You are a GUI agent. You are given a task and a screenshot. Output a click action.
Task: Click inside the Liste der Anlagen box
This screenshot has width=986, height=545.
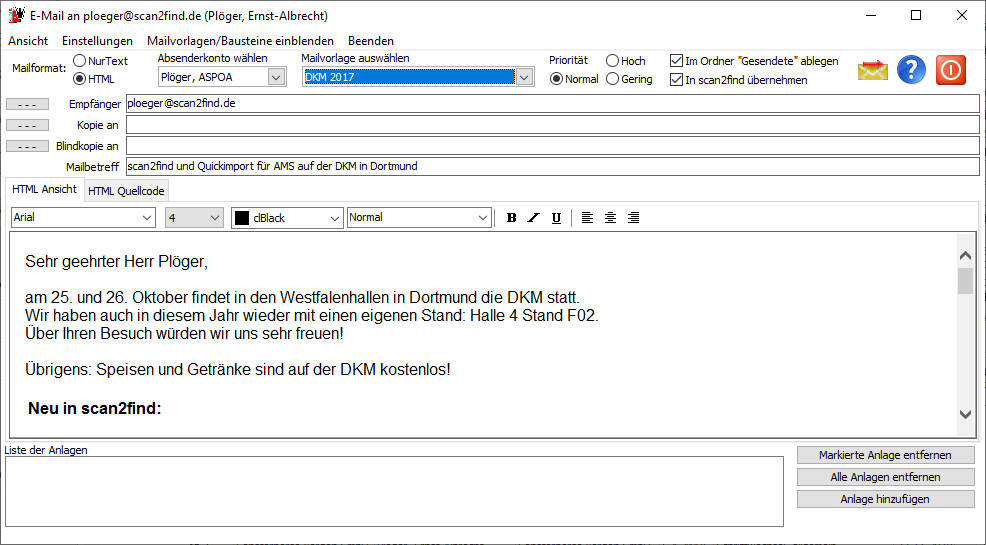coord(394,492)
